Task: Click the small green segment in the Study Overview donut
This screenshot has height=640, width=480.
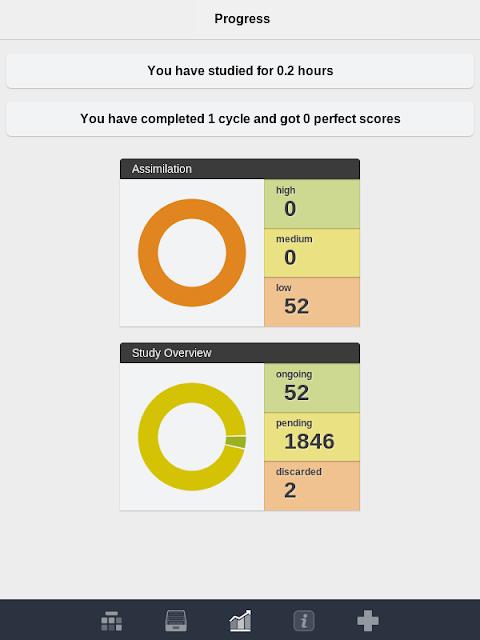Action: point(236,442)
